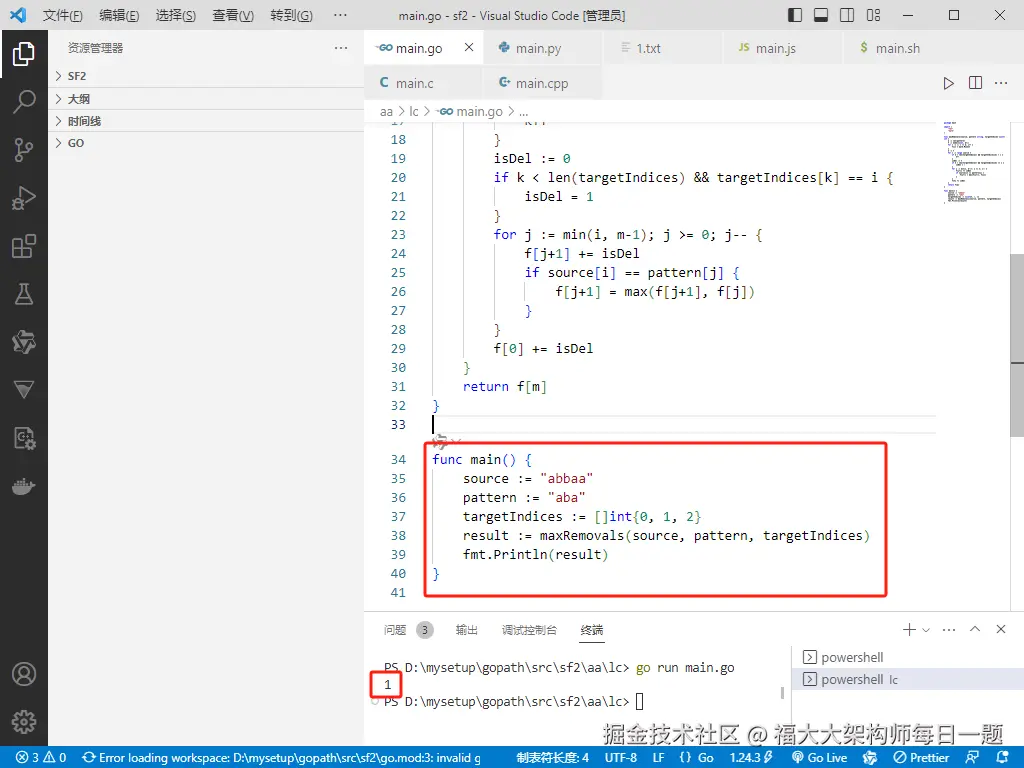
Task: Open the Accounts icon in activity bar
Action: [24, 674]
